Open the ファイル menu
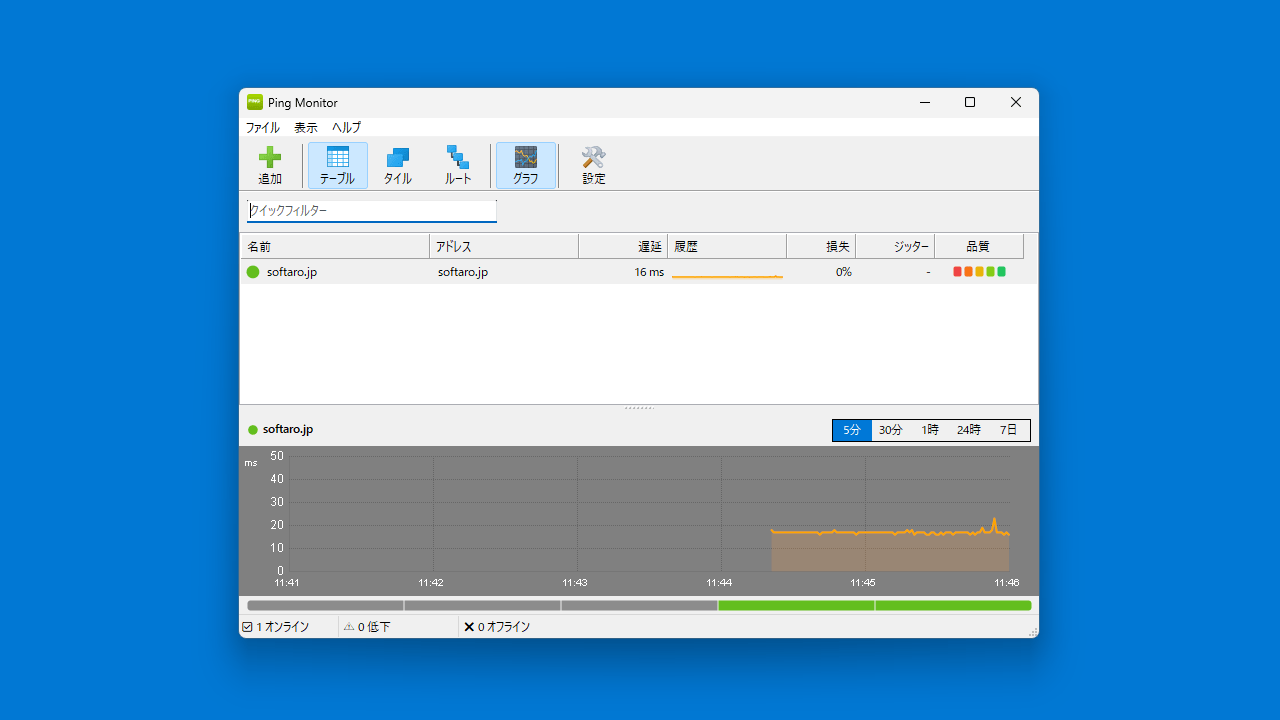 [262, 127]
